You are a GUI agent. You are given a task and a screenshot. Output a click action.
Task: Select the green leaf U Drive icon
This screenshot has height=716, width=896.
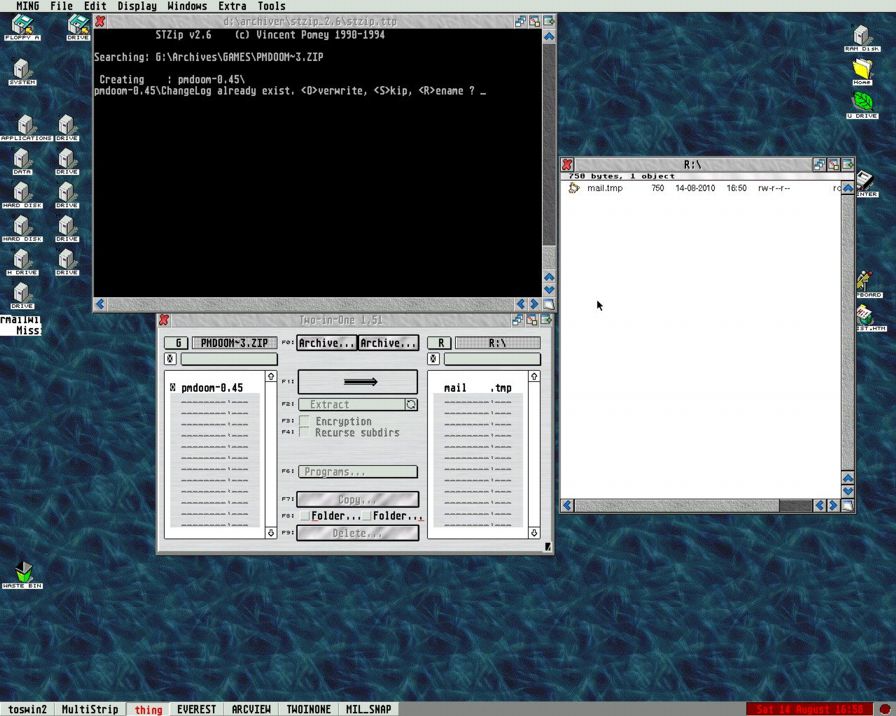point(862,103)
